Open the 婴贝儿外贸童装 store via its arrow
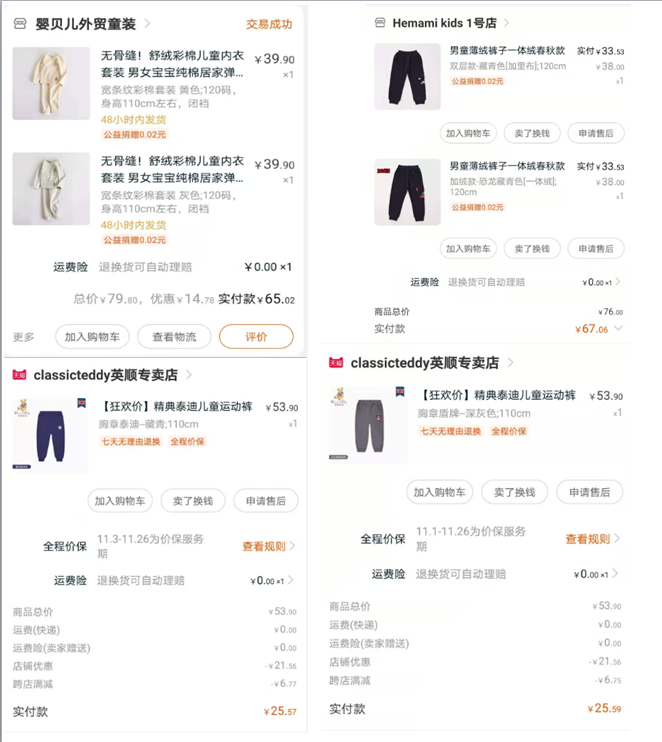 (147, 23)
